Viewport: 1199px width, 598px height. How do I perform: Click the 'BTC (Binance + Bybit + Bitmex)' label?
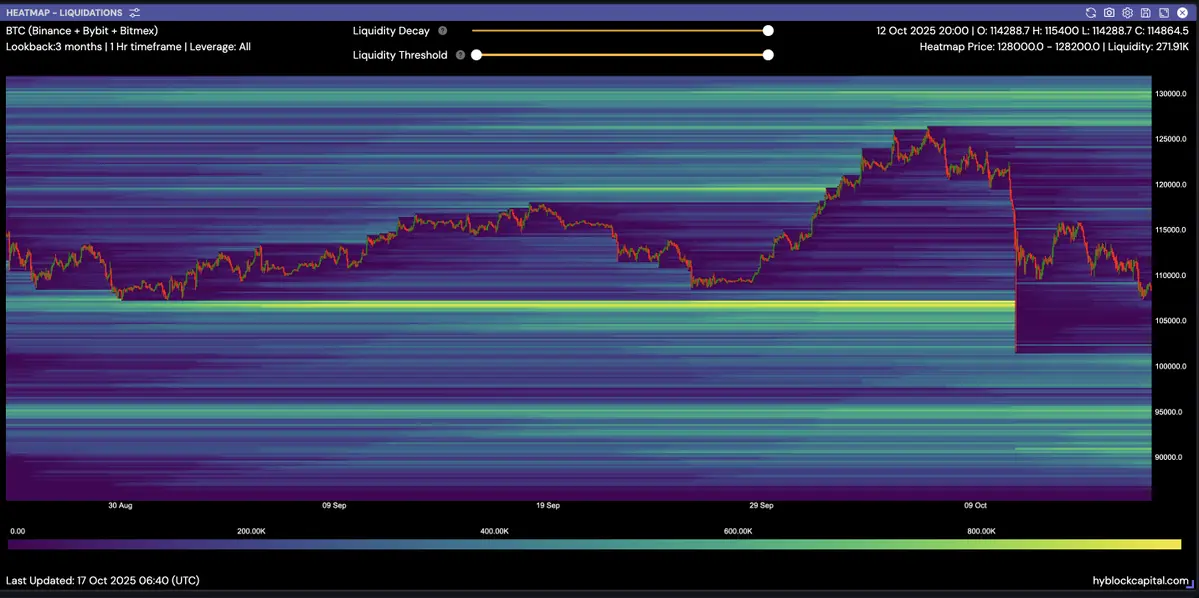(x=80, y=31)
